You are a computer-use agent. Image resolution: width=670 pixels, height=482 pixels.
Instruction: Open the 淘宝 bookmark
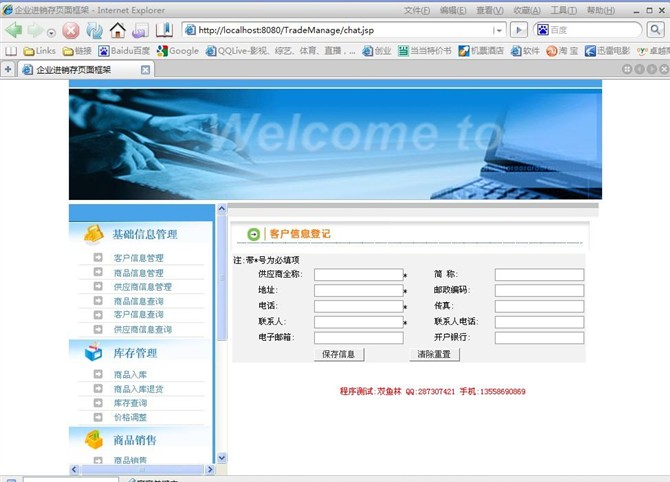point(562,51)
